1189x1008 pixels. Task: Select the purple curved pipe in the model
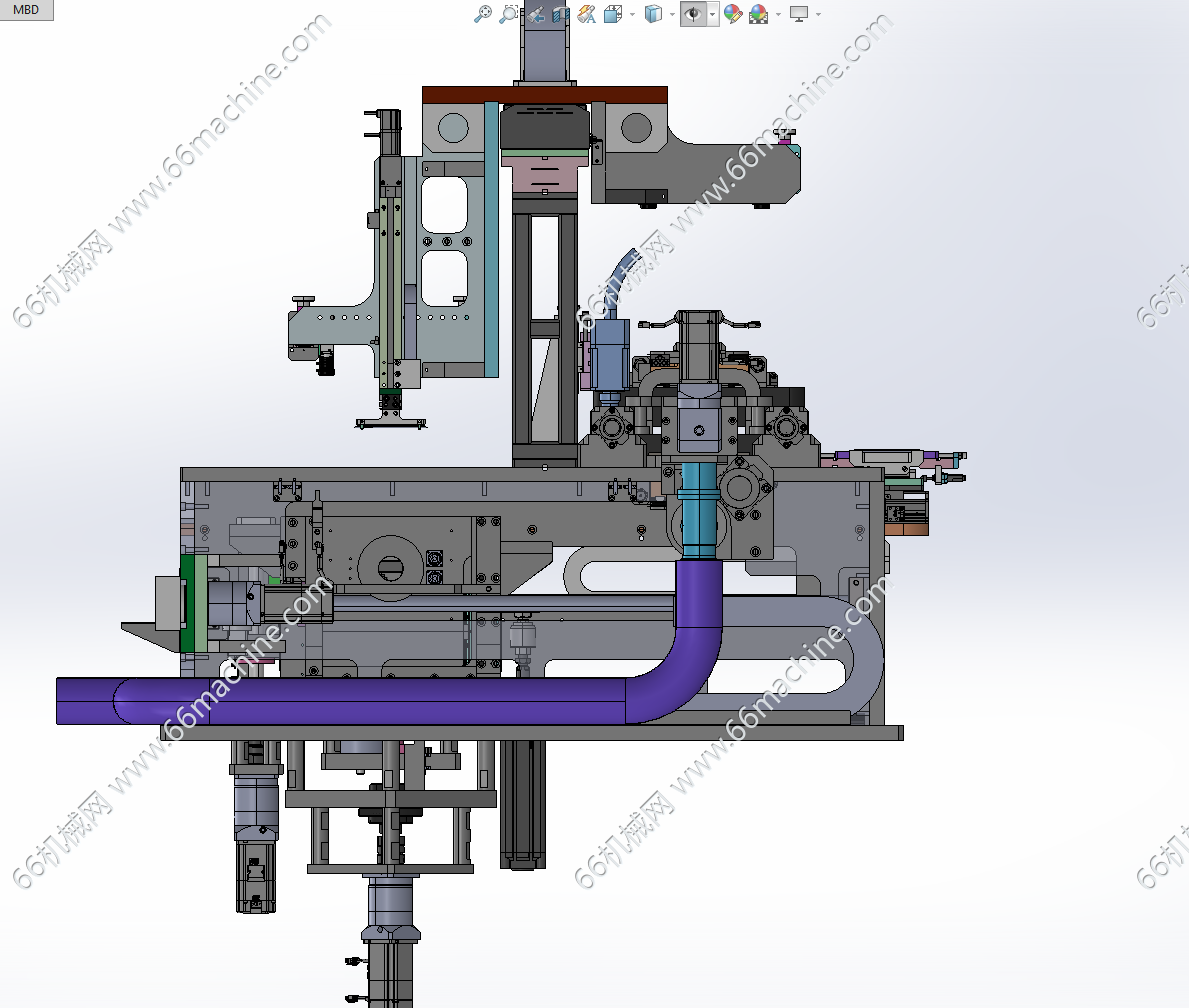400,701
